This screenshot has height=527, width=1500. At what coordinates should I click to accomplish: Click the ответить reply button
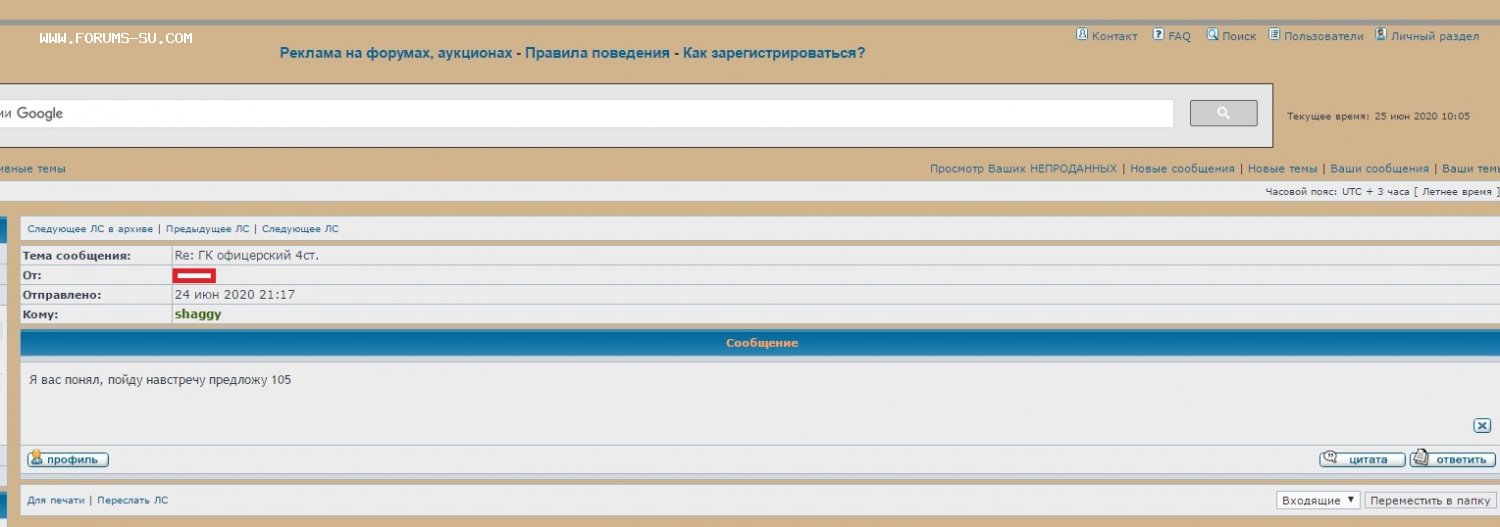click(1452, 460)
